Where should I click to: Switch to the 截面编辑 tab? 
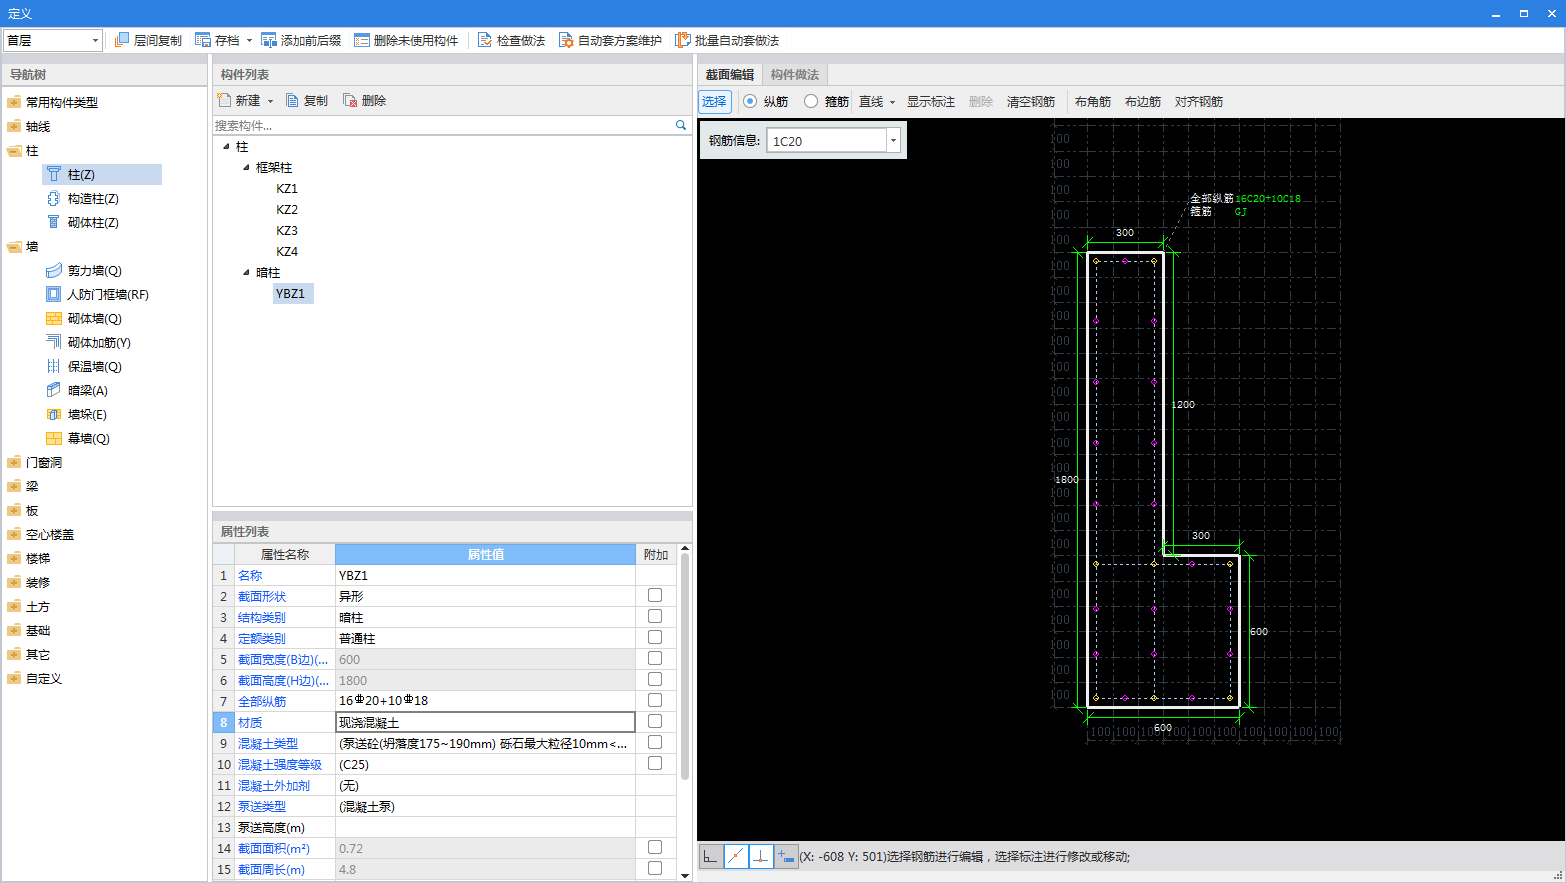click(x=730, y=75)
